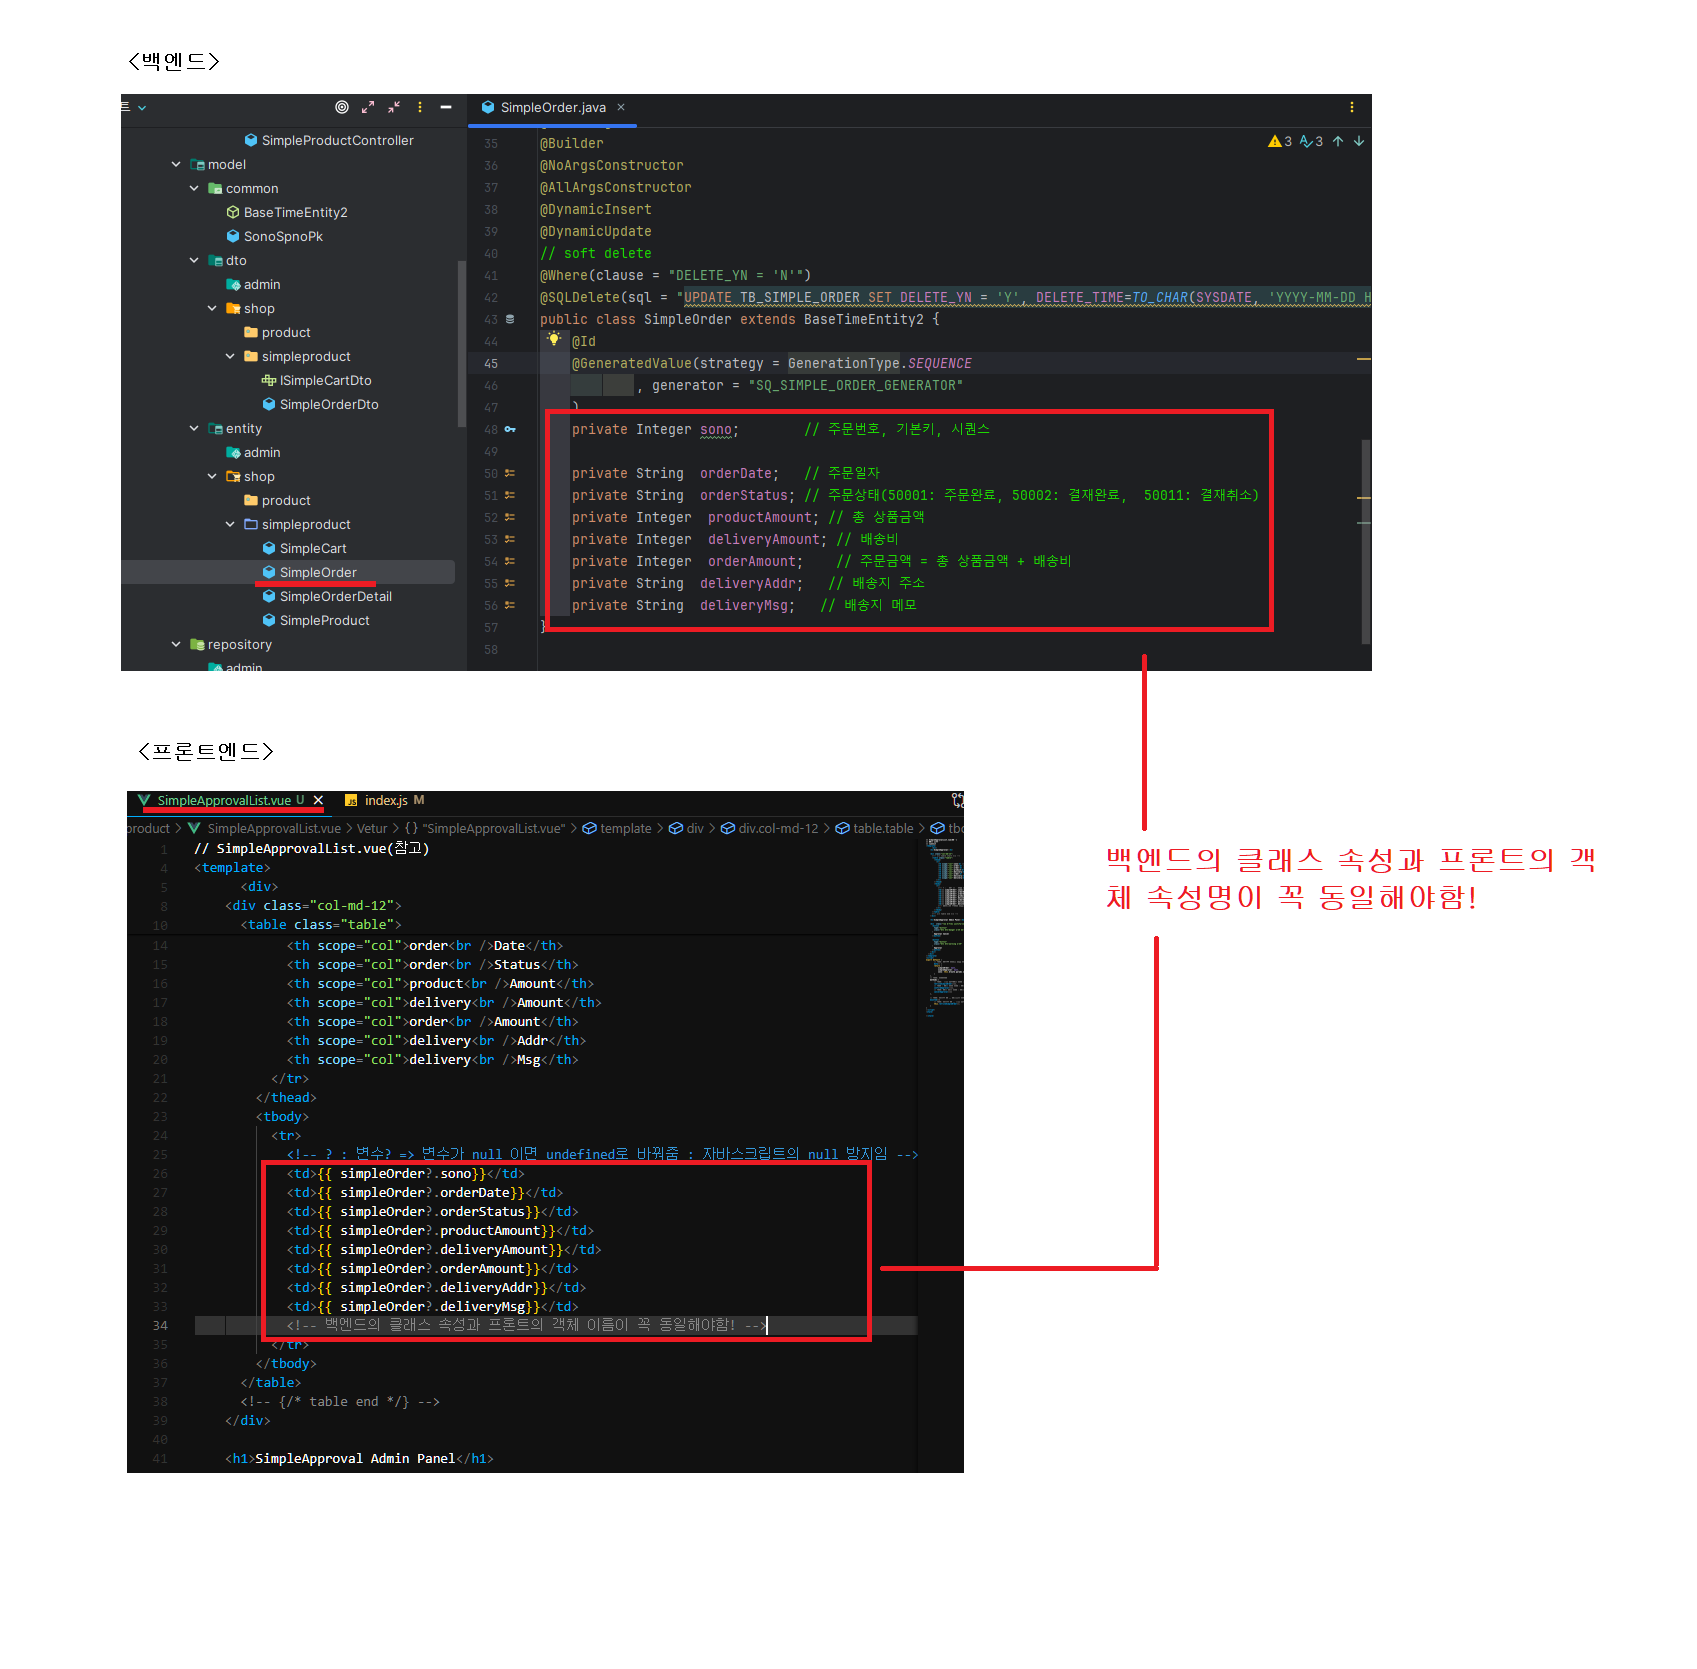This screenshot has width=1697, height=1669.
Task: Open the editor tabs kebab menu
Action: 1352,107
